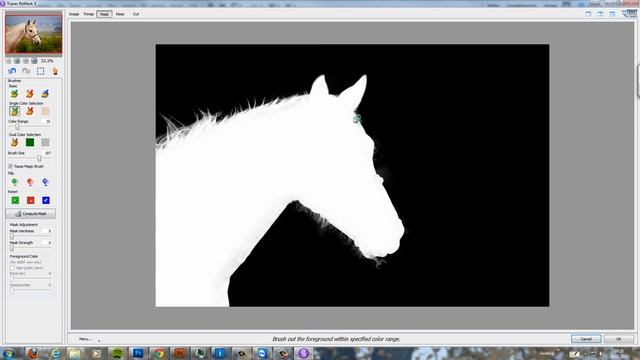Click the Cancel button
Screen dimensions: 640x360
coord(586,339)
